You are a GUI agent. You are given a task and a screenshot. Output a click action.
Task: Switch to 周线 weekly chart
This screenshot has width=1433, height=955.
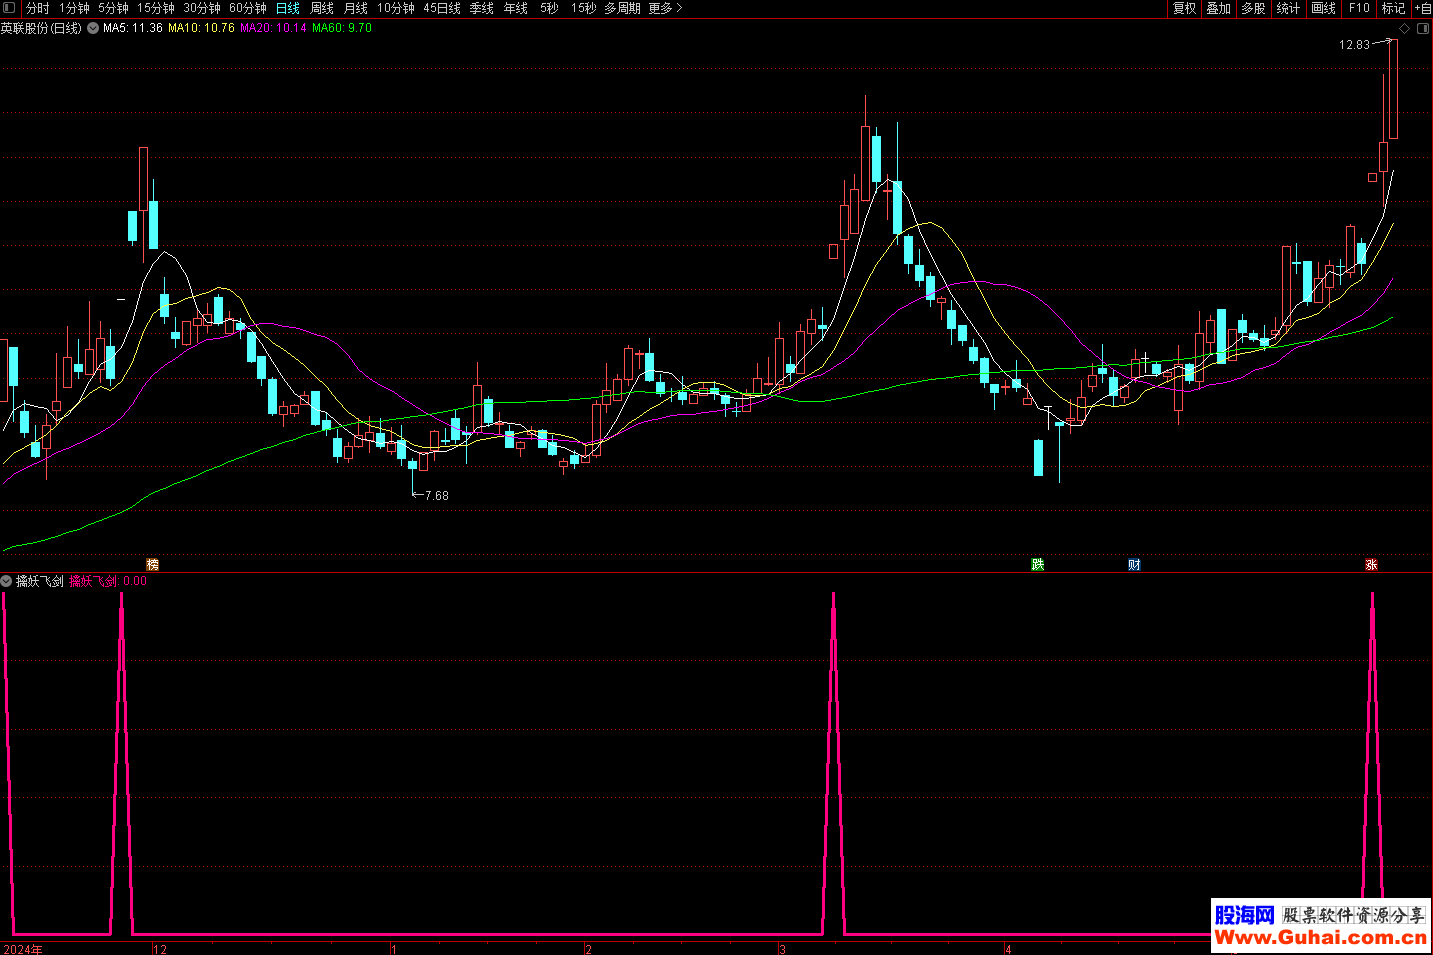tap(322, 8)
